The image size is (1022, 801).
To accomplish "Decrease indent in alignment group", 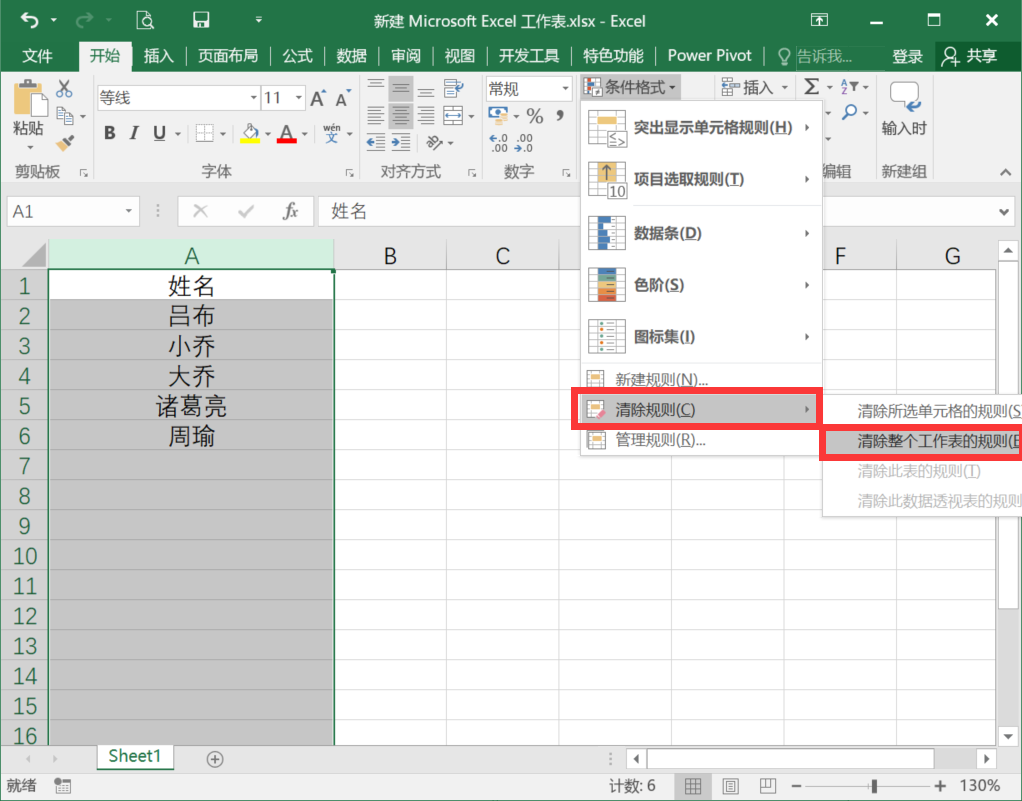I will pos(376,142).
